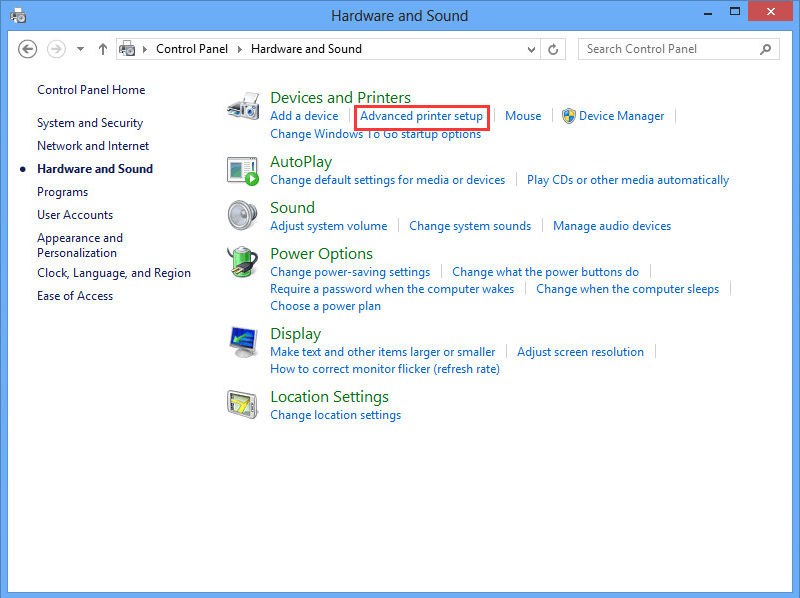Screen dimensions: 800x598
Task: Click the Control Panel icon in address bar
Action: point(127,49)
